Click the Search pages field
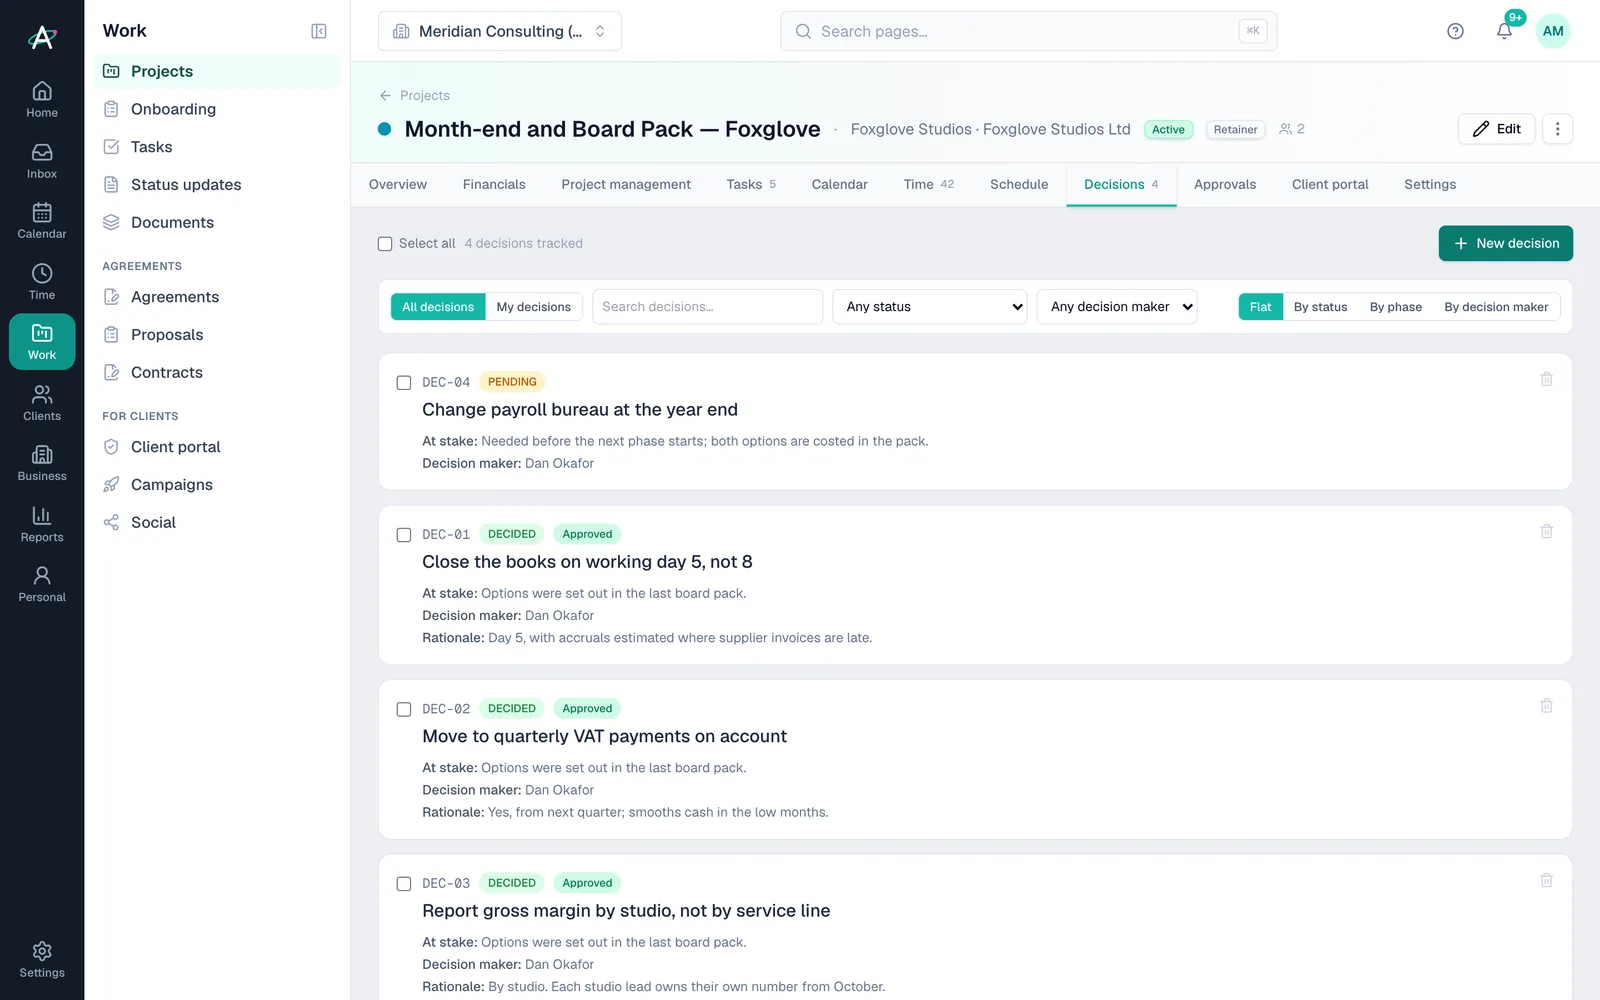The height and width of the screenshot is (1000, 1600). click(x=1028, y=31)
